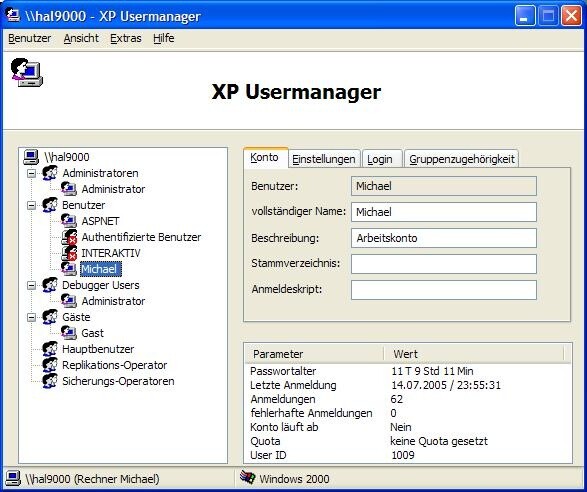Select INTERAKTIV label in the tree
Image resolution: width=587 pixels, height=492 pixels.
click(x=111, y=253)
